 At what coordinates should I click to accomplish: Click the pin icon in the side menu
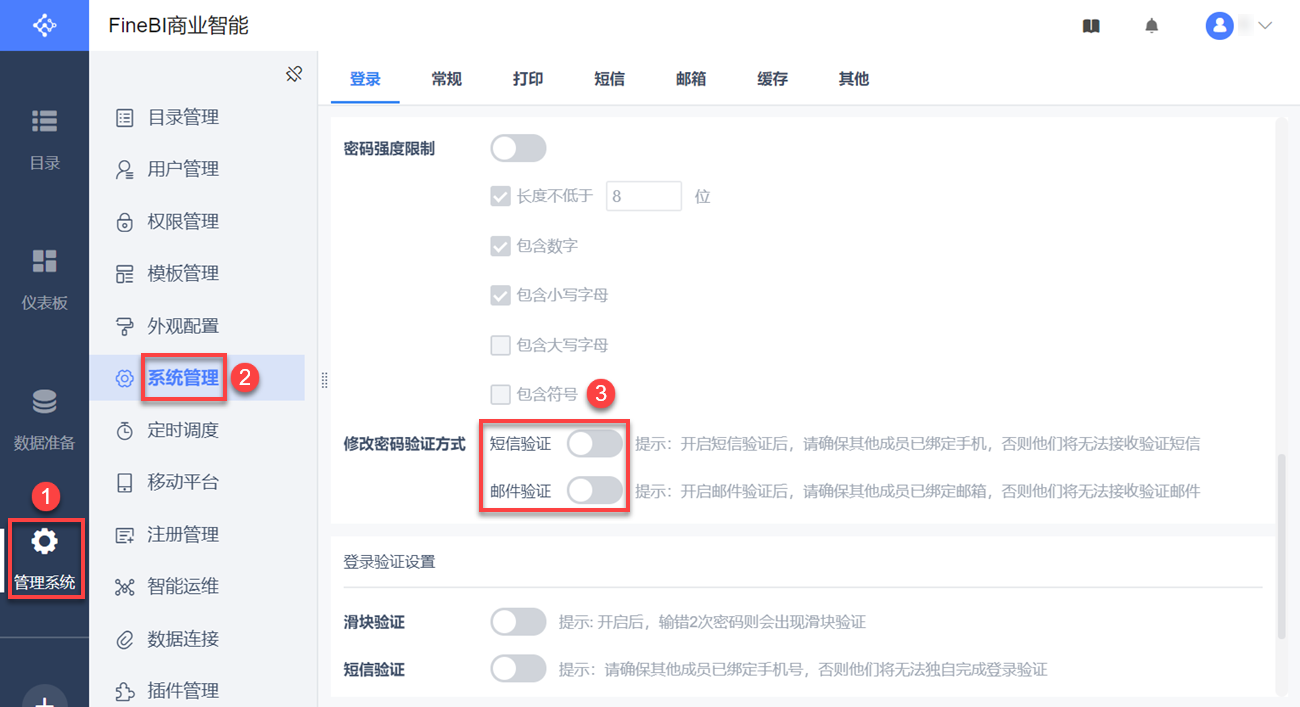(x=294, y=74)
